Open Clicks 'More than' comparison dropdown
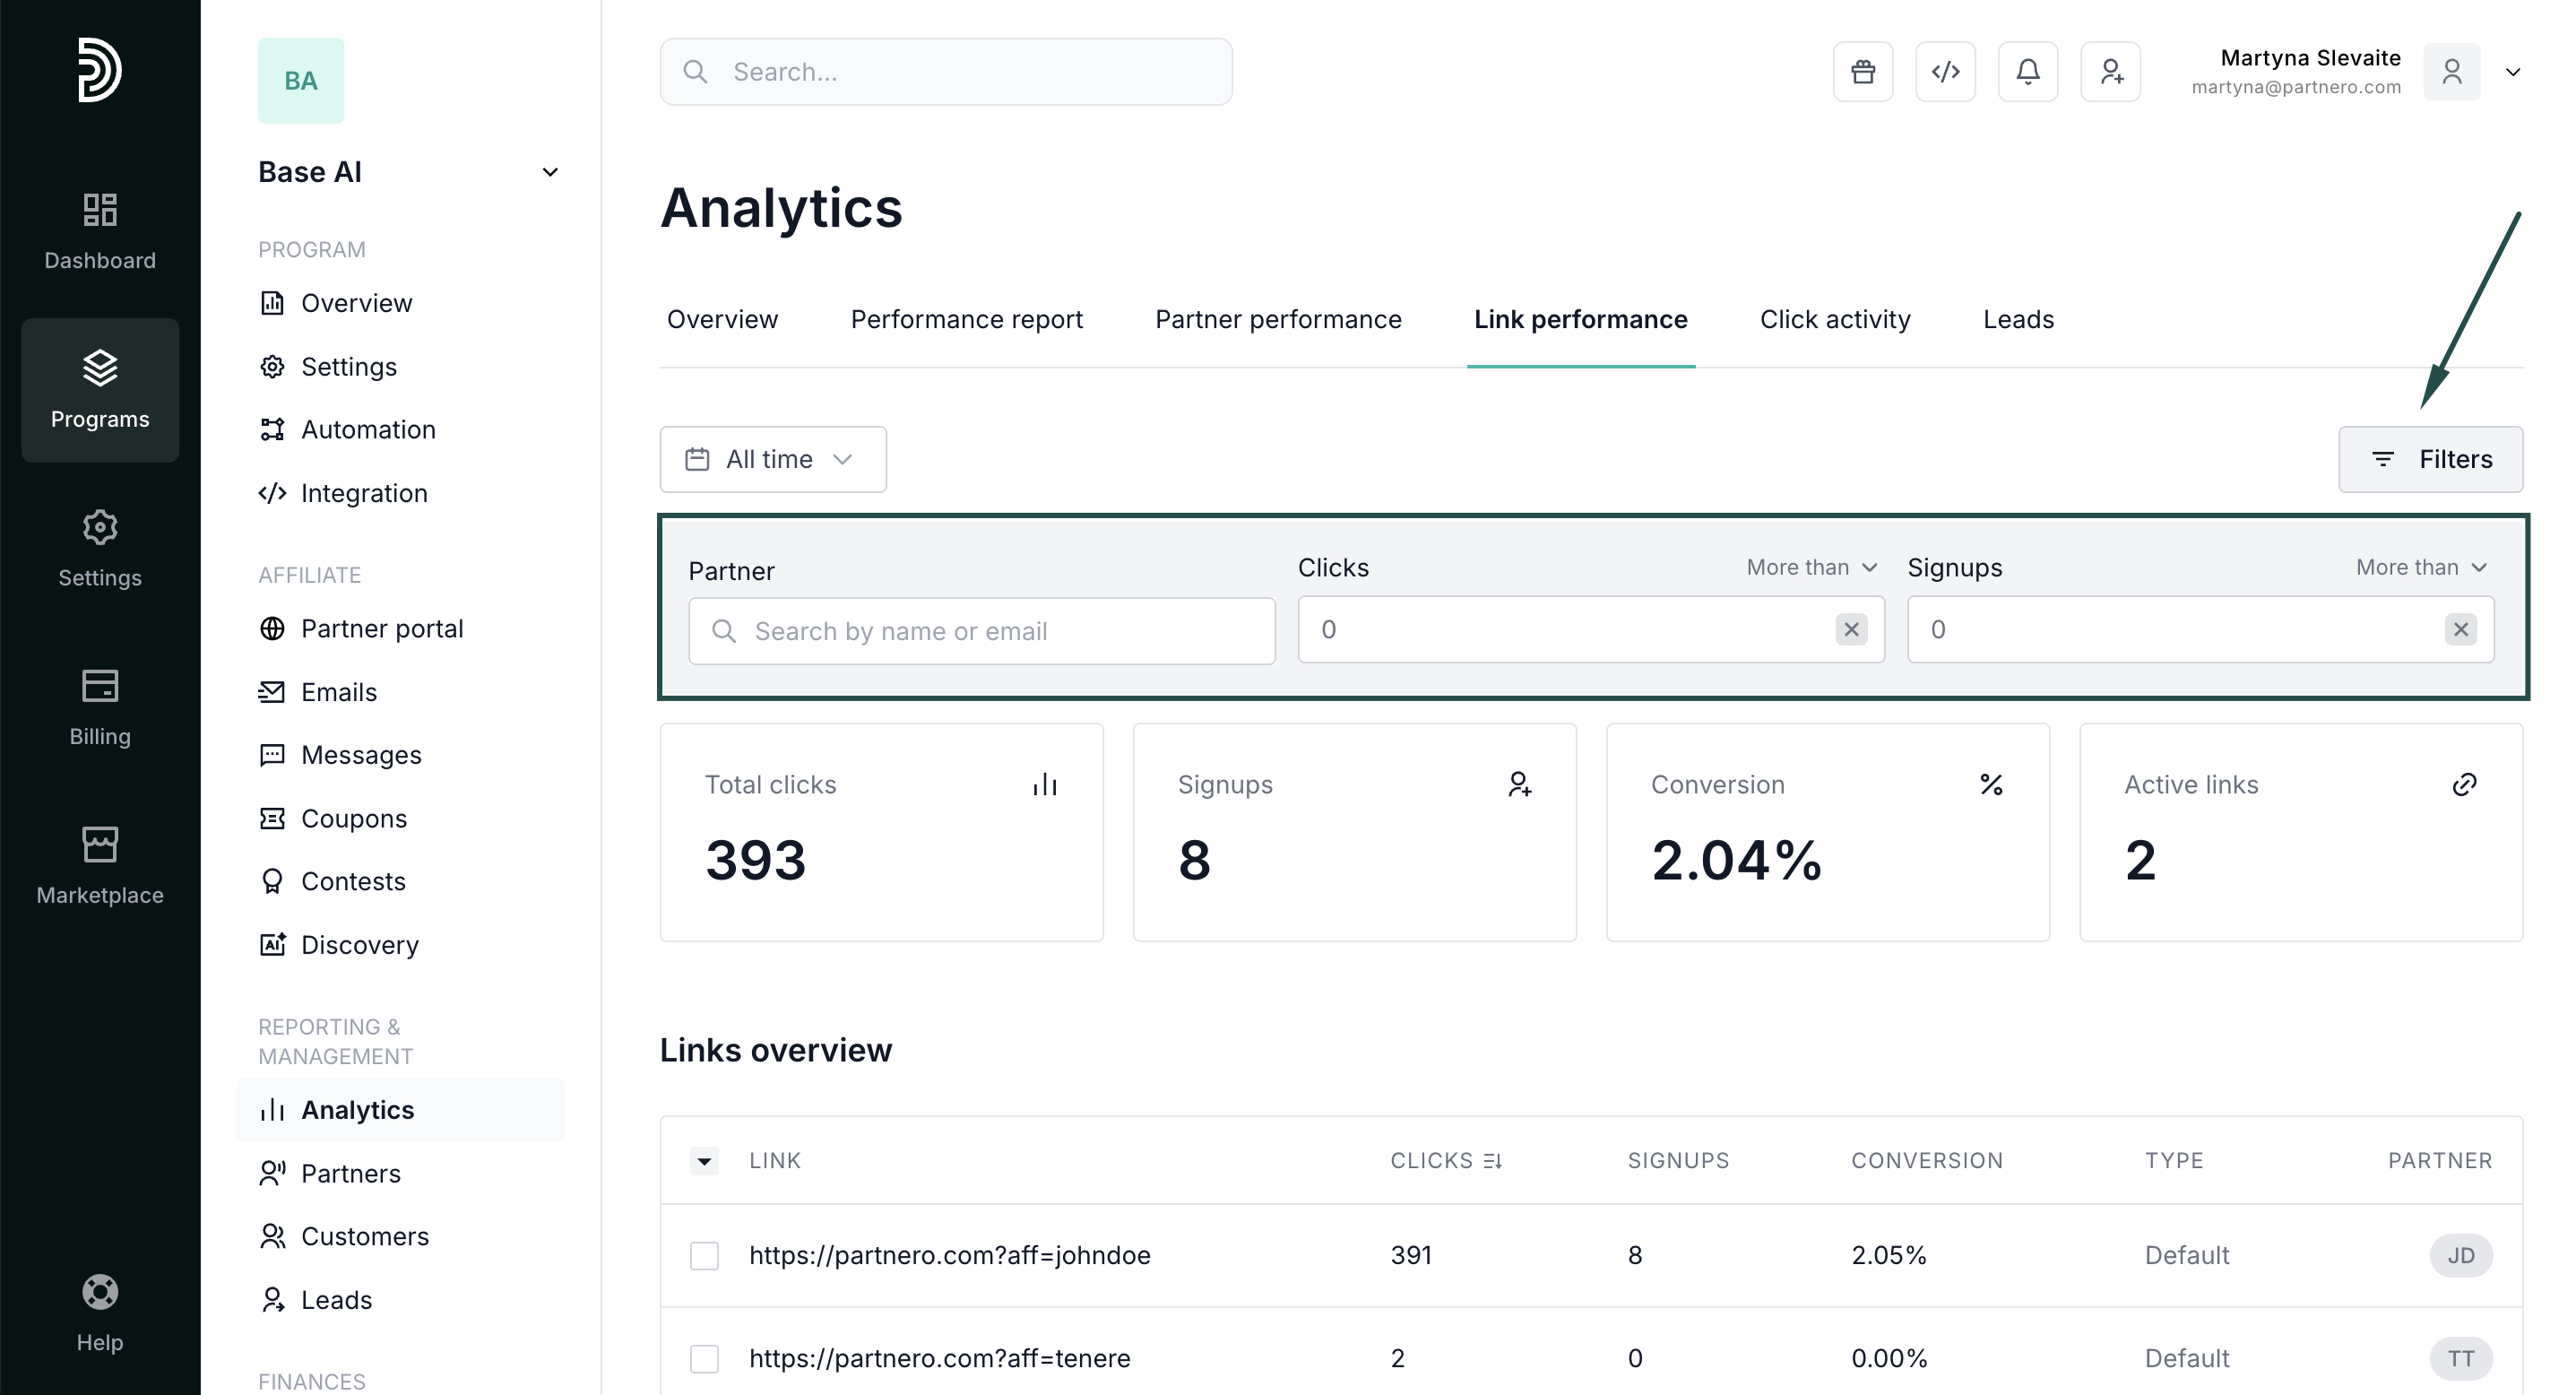The height and width of the screenshot is (1395, 2576). (1811, 568)
